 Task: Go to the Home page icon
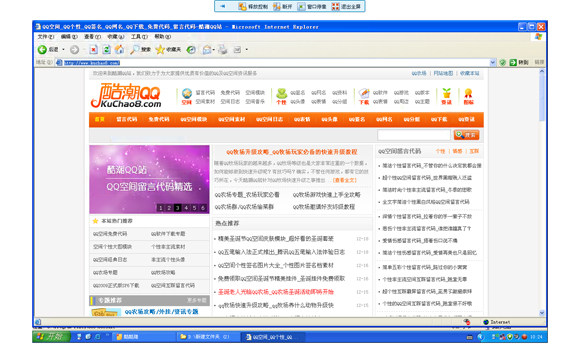pos(119,49)
